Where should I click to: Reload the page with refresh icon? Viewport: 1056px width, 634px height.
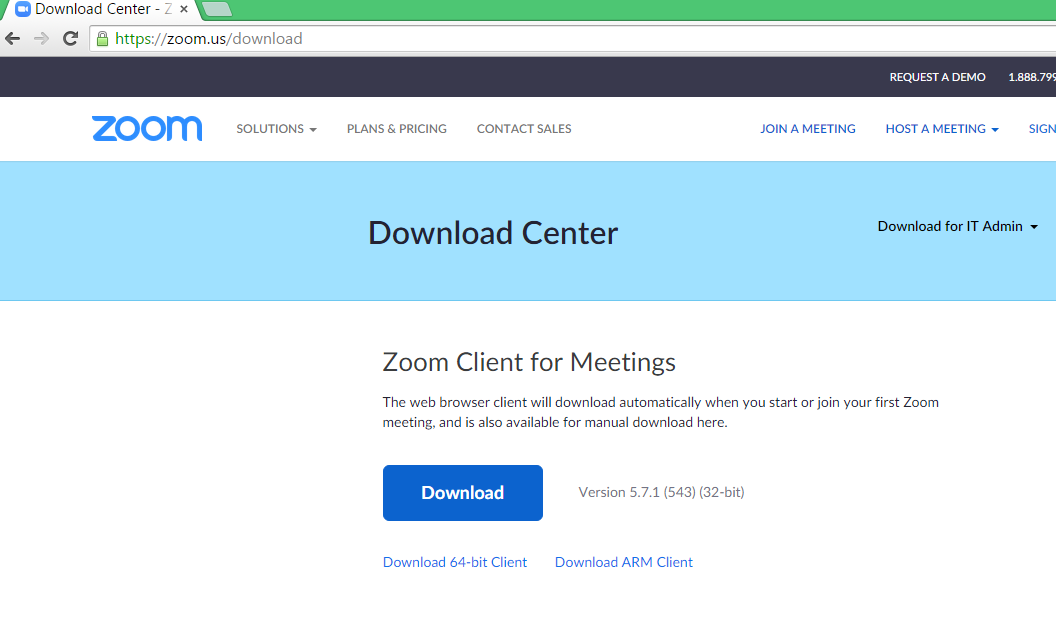pyautogui.click(x=70, y=38)
